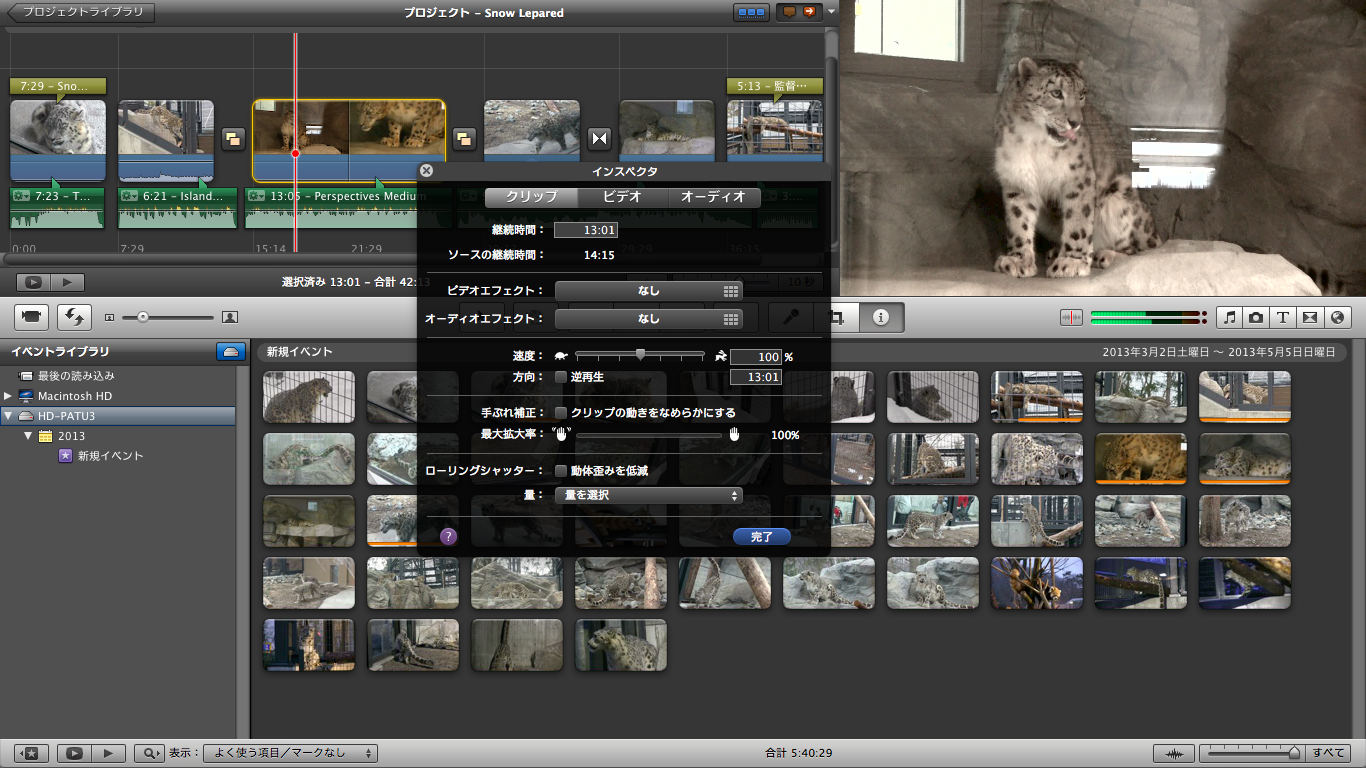Open the show filter dropdown in bottom bar
This screenshot has height=768, width=1366.
tap(290, 753)
